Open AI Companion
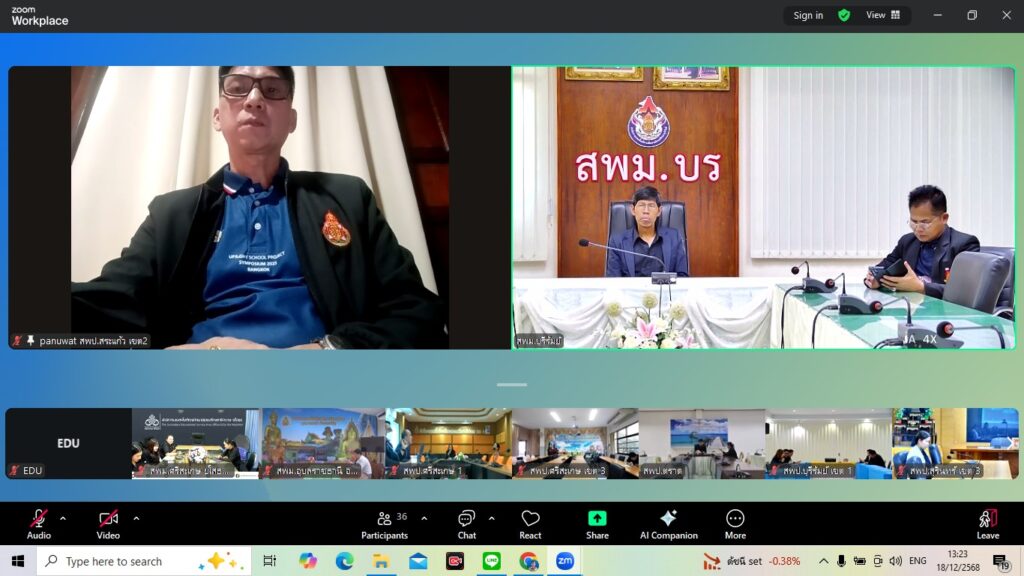 tap(668, 524)
